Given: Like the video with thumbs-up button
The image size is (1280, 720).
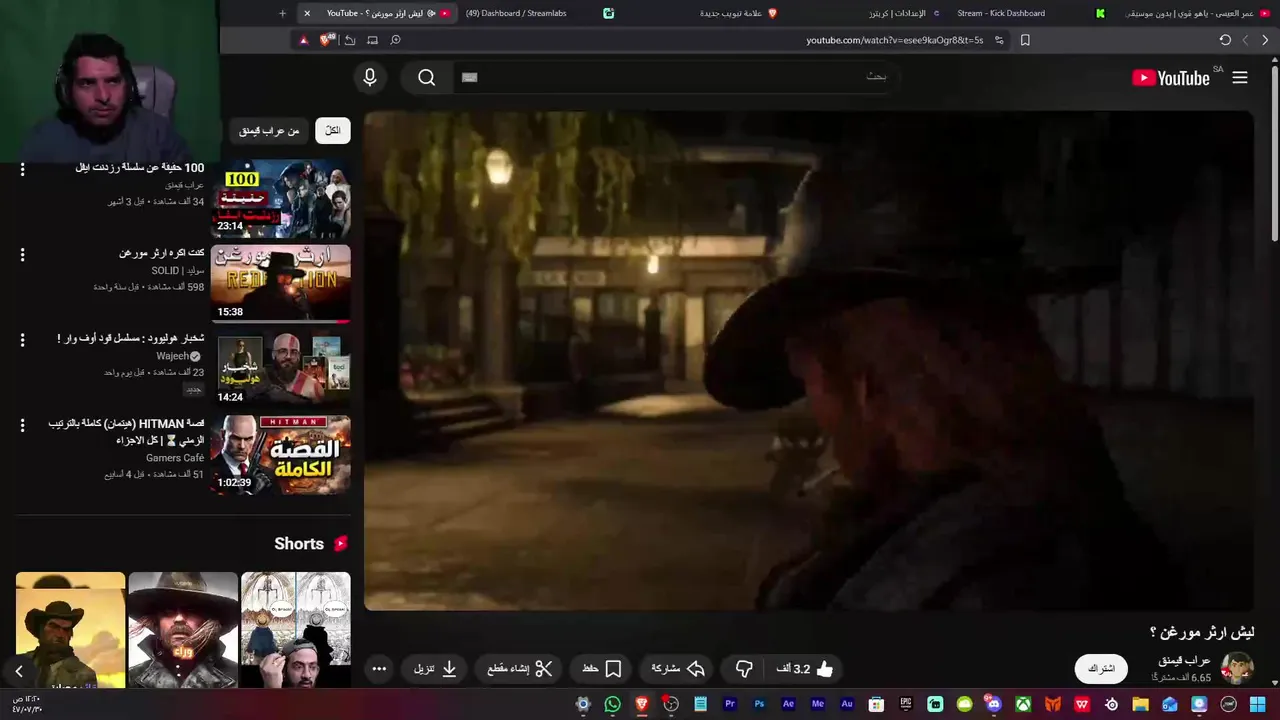Looking at the screenshot, I should 805,669.
